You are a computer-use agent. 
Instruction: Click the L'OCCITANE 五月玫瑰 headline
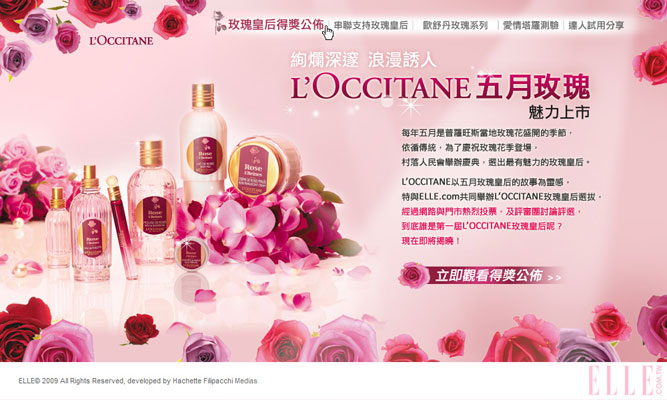(441, 87)
